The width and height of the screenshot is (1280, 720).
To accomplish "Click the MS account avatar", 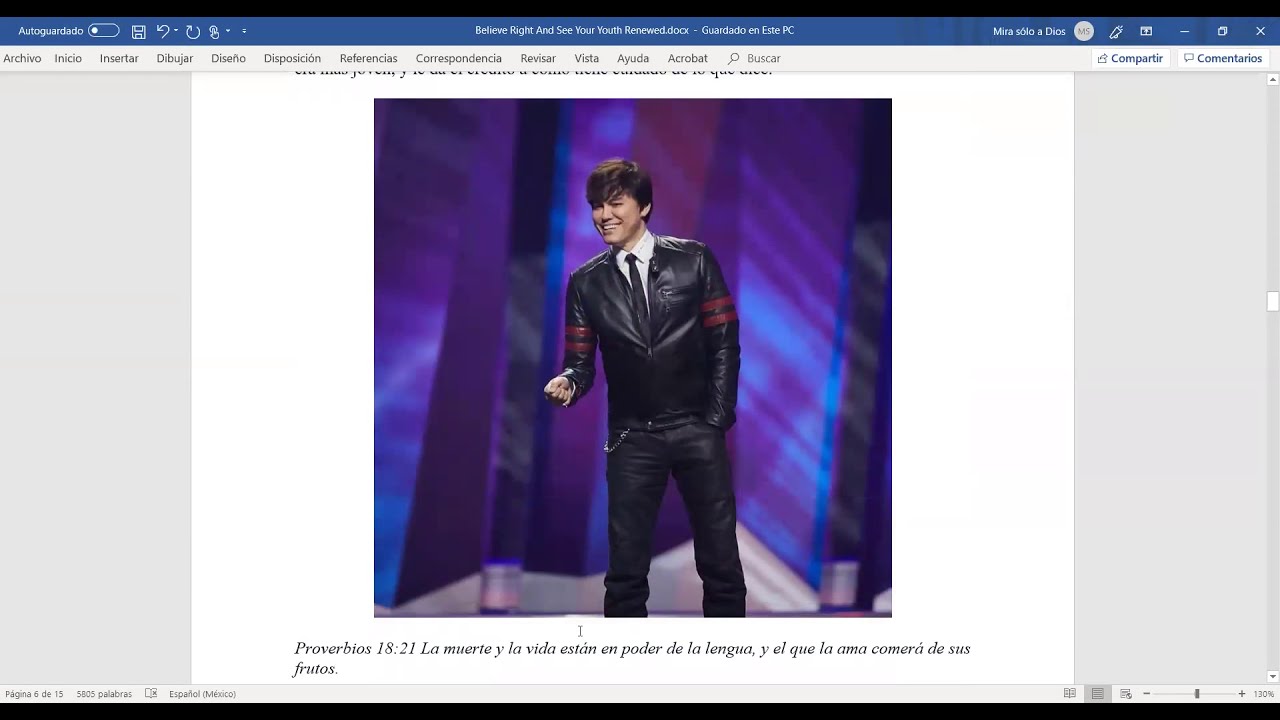I will pos(1084,31).
